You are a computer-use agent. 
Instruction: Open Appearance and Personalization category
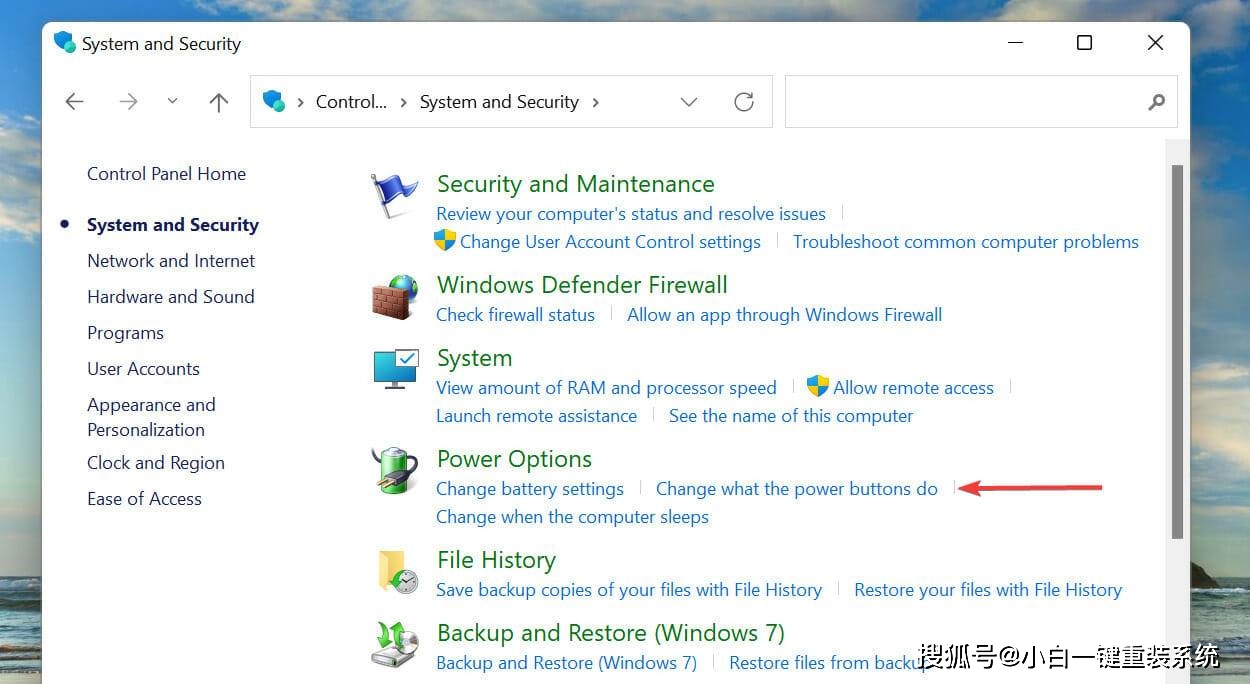pos(151,417)
